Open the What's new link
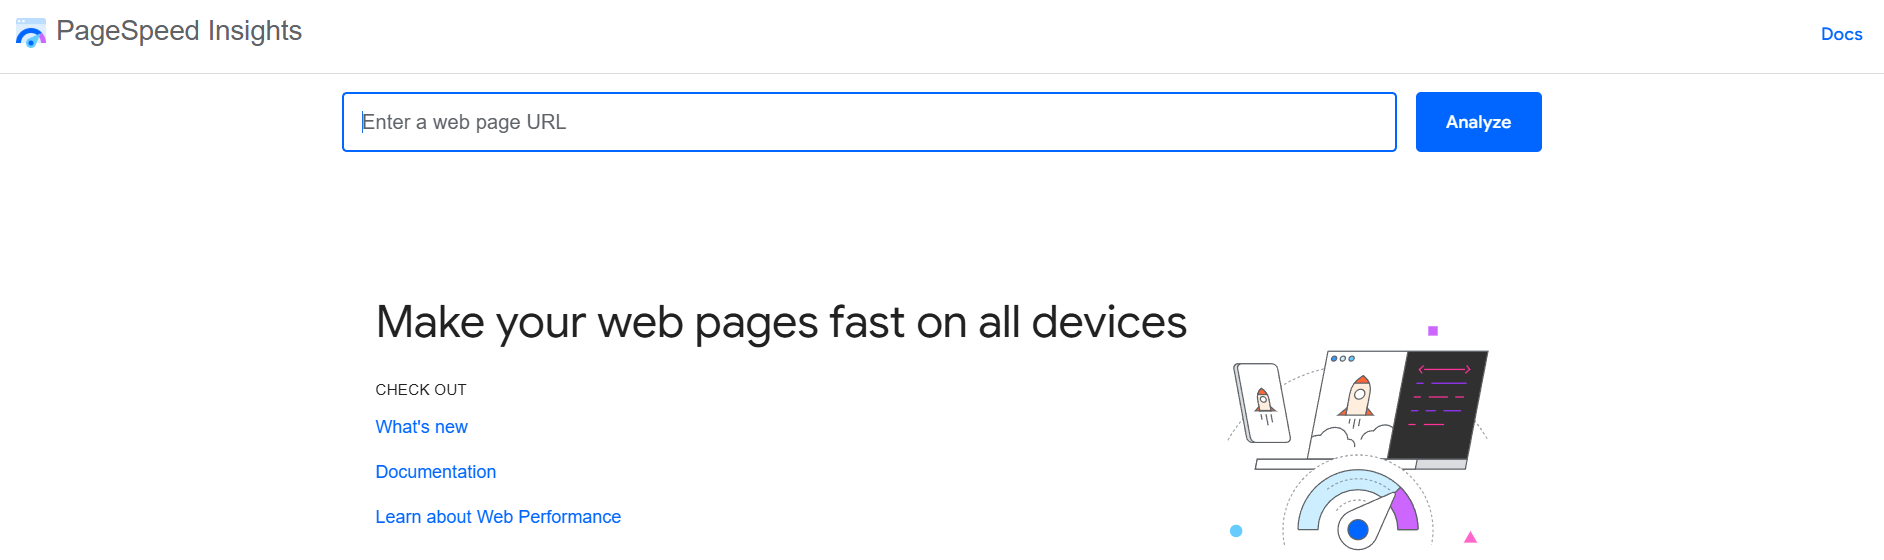 pyautogui.click(x=421, y=427)
